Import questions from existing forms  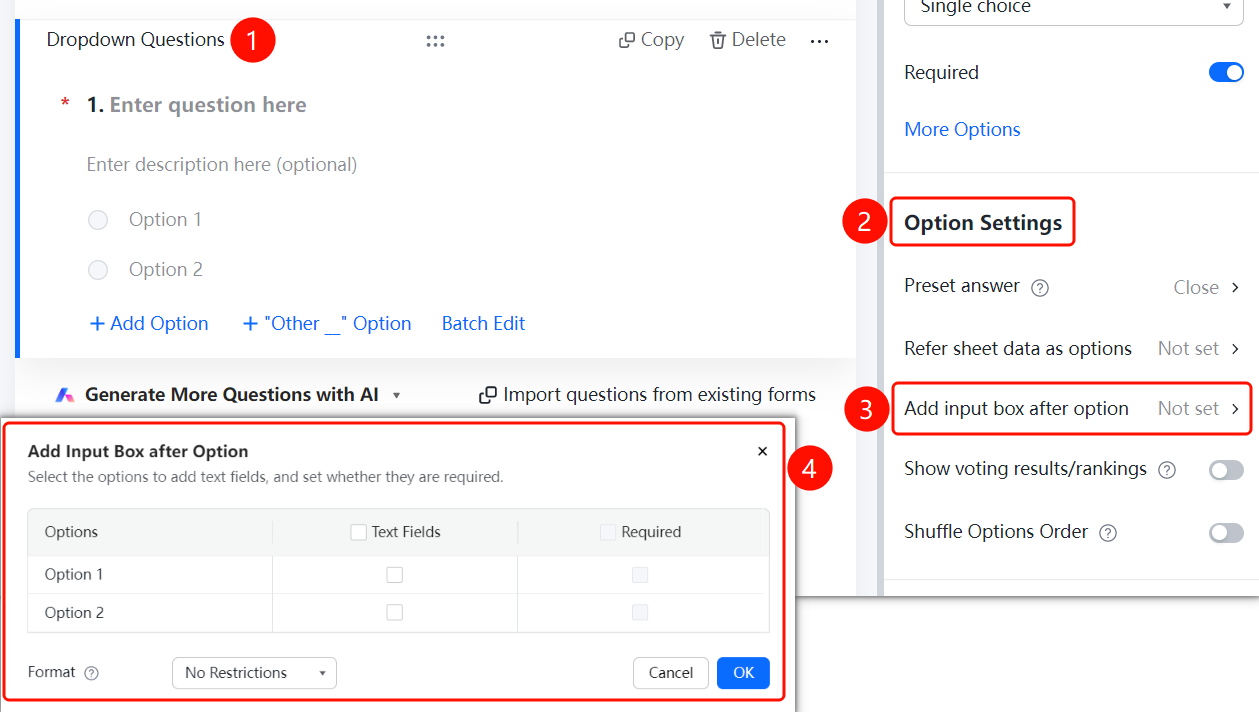pyautogui.click(x=648, y=395)
